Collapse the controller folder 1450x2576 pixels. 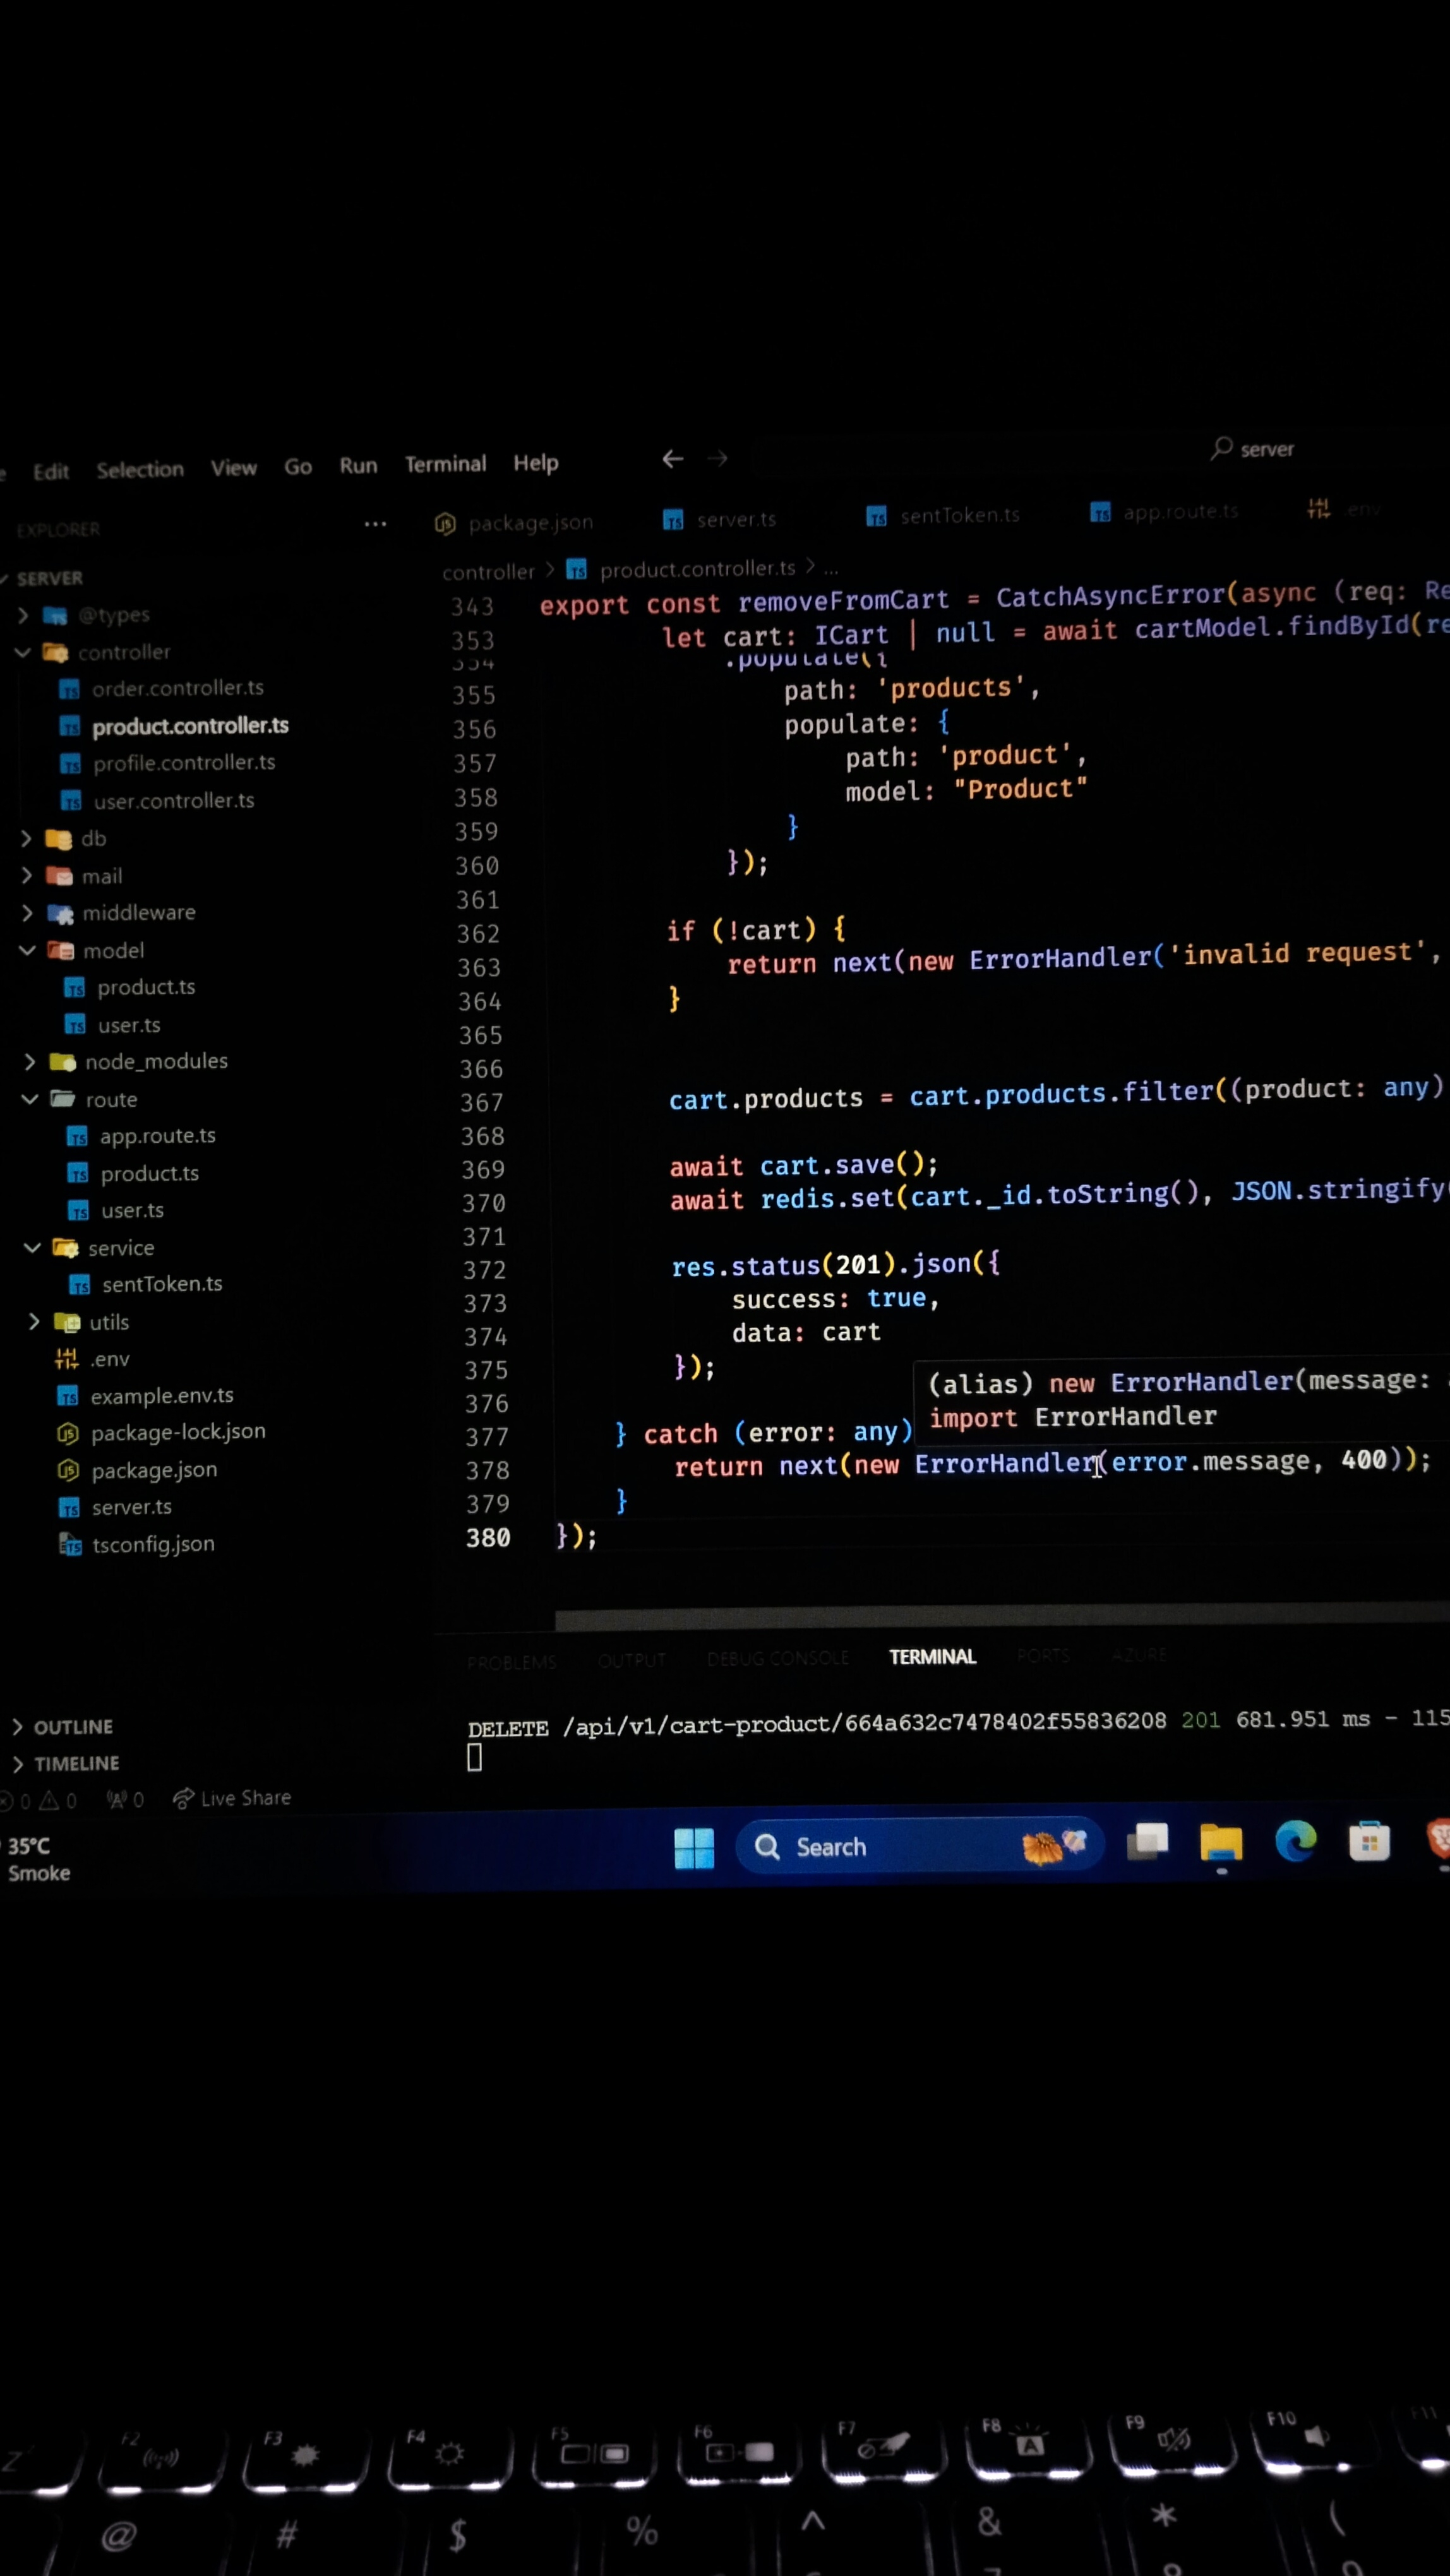coord(123,653)
